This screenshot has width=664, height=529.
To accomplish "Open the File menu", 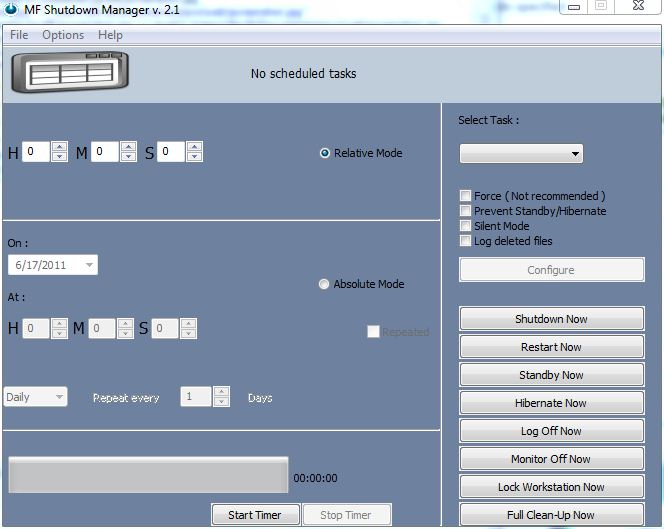I will pos(19,35).
